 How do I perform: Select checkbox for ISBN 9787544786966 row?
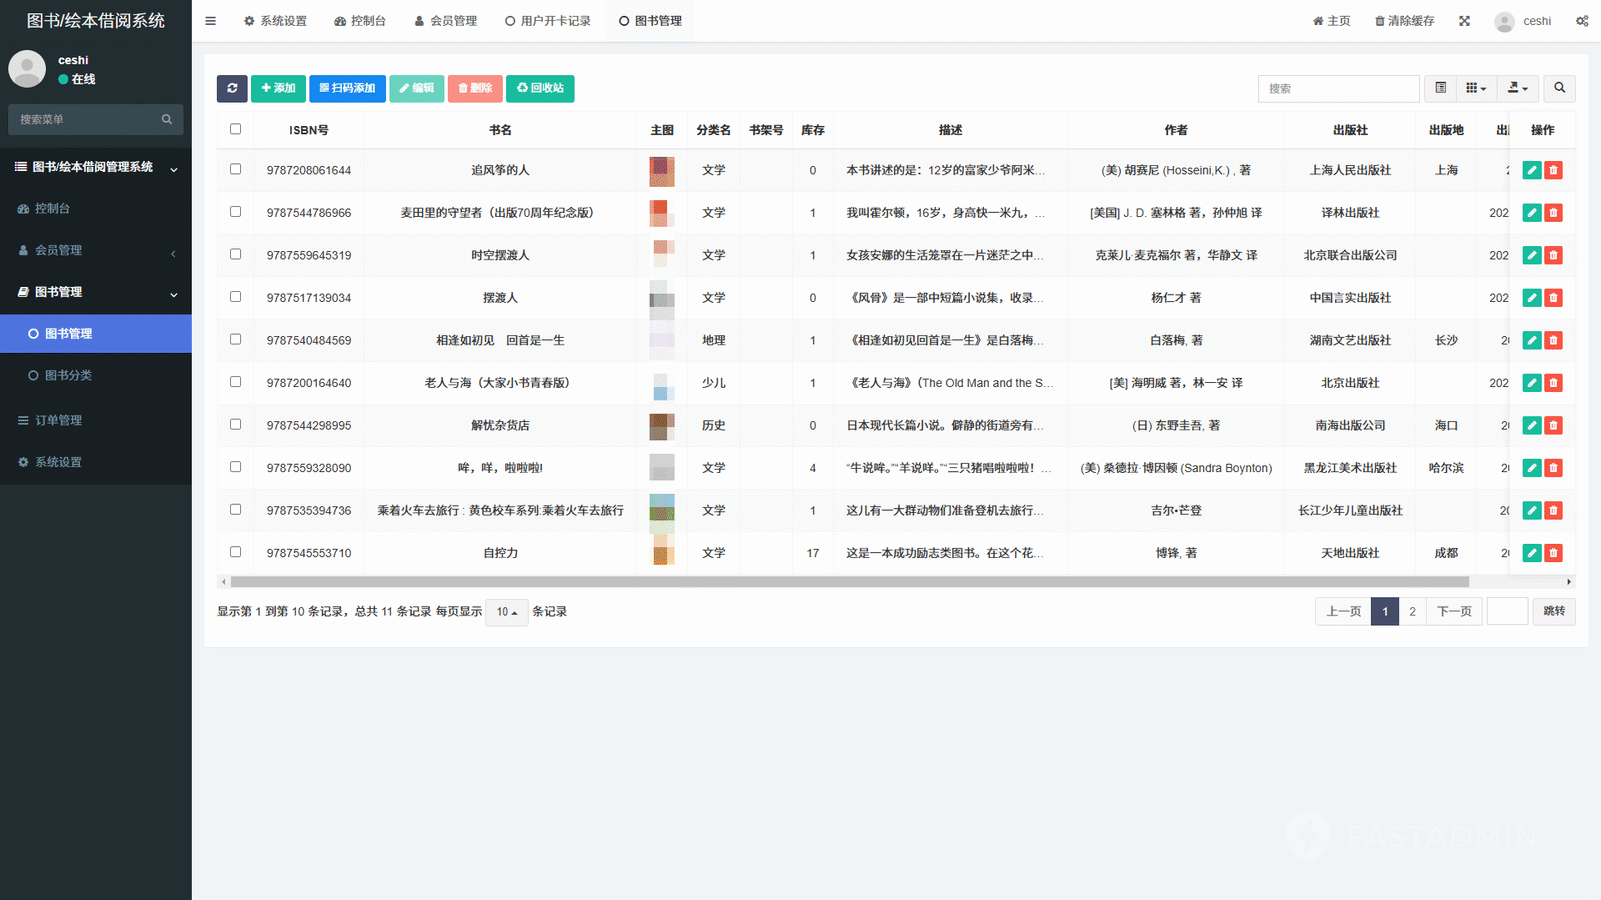click(x=236, y=212)
